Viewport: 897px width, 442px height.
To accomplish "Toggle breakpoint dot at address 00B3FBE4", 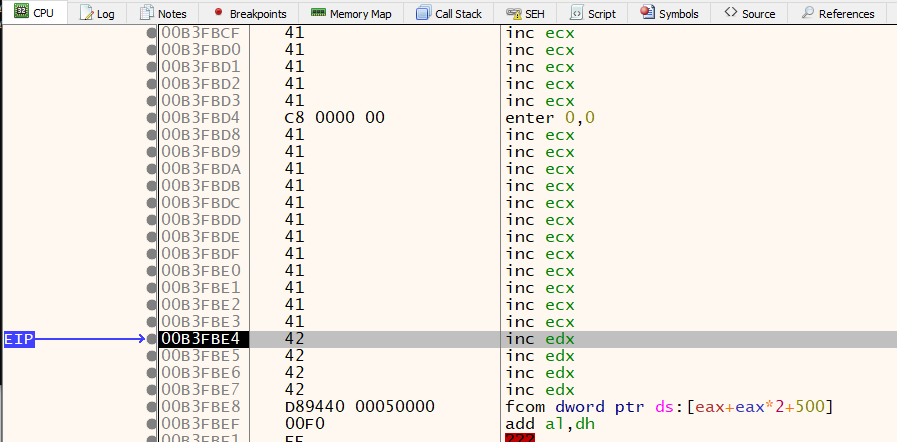I will tap(152, 339).
